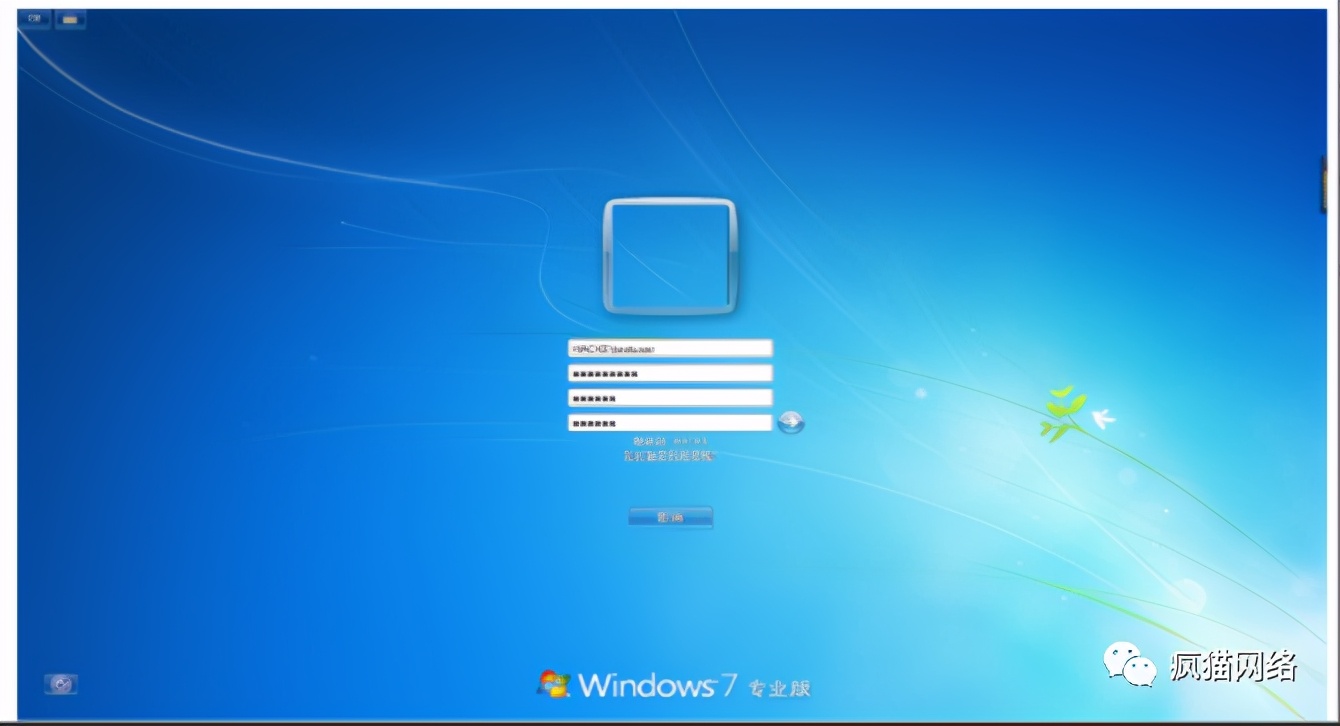Click the first small button in the top-left corner
This screenshot has width=1340, height=726.
[x=35, y=19]
